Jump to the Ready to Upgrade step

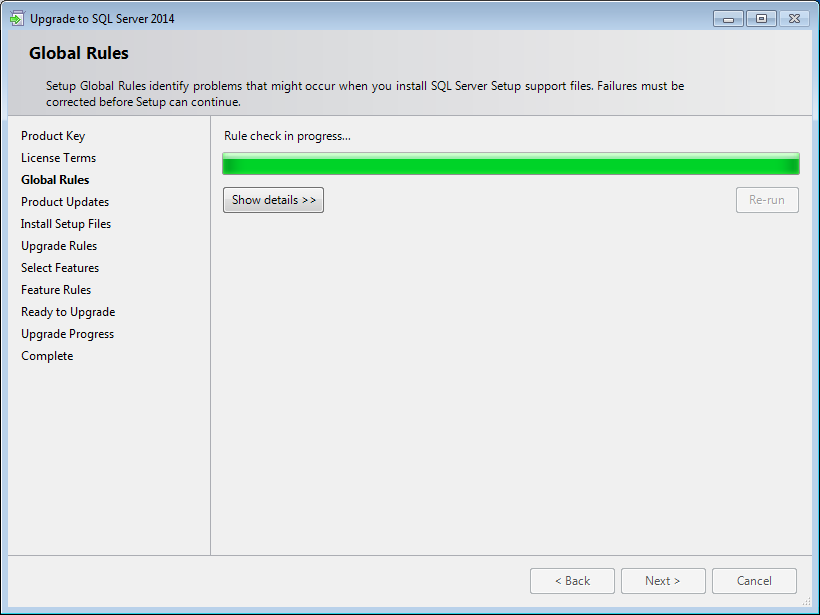pyautogui.click(x=68, y=312)
